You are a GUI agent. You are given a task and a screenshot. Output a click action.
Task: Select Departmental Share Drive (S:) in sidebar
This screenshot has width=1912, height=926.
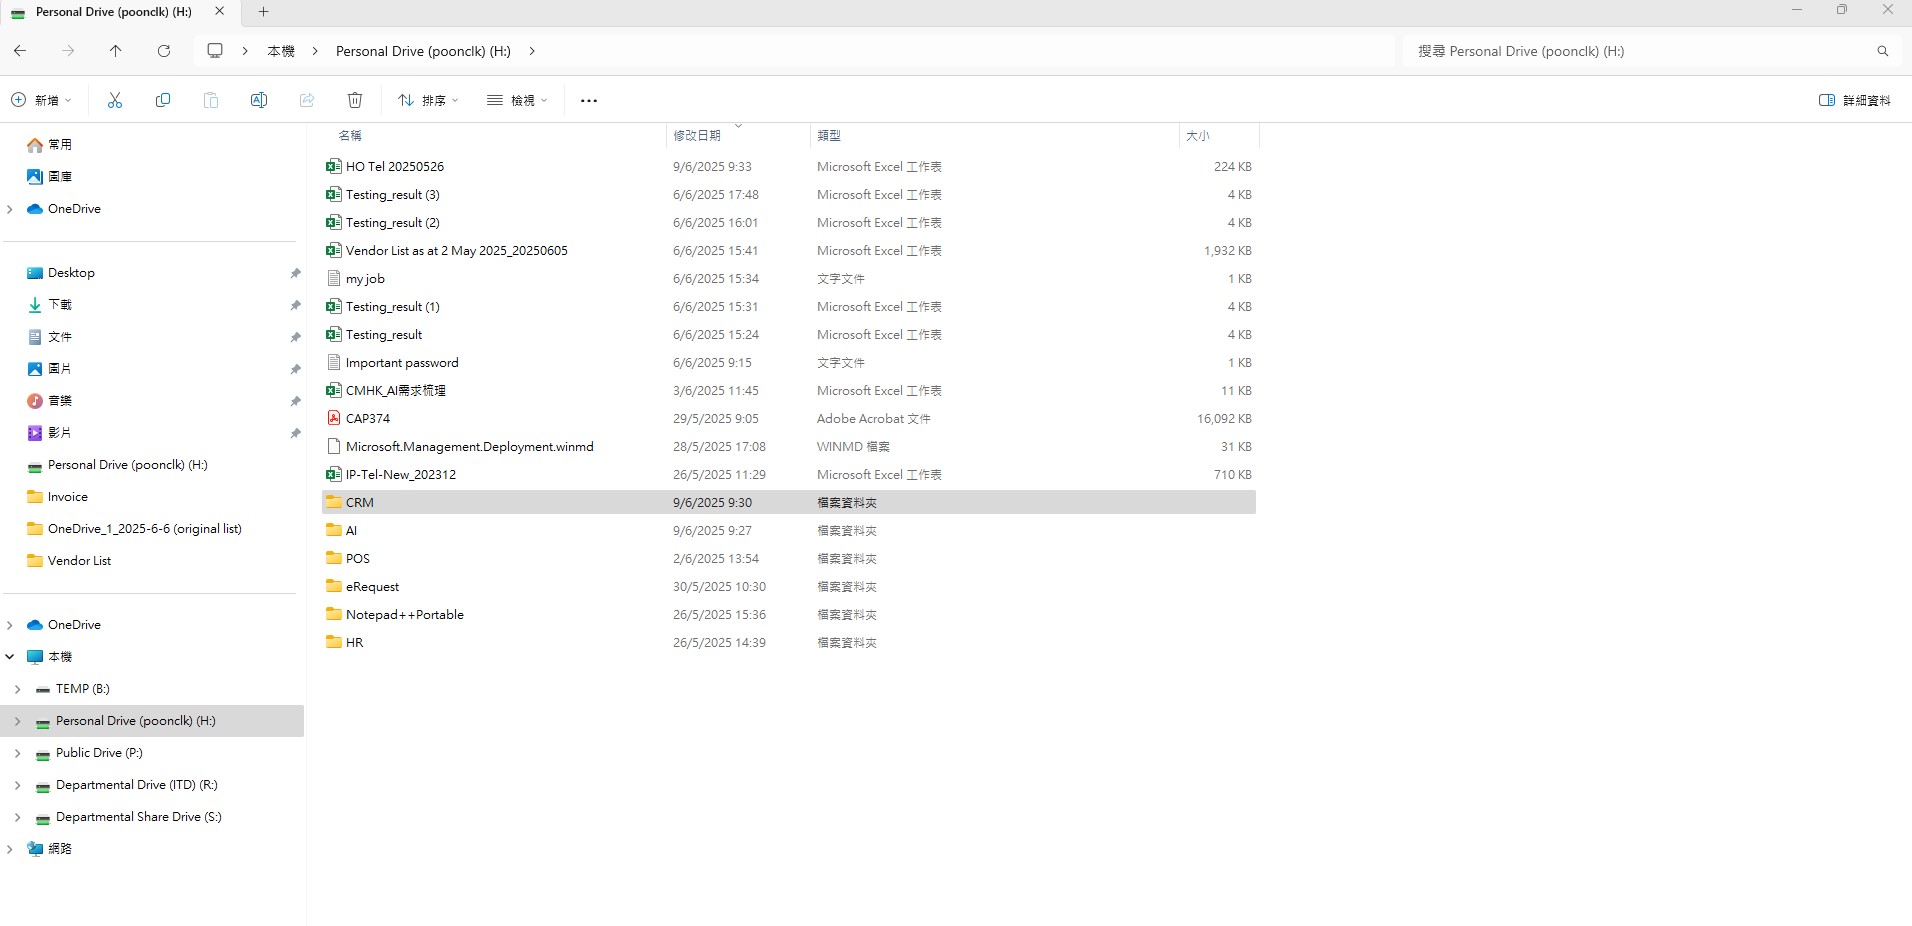coord(138,817)
